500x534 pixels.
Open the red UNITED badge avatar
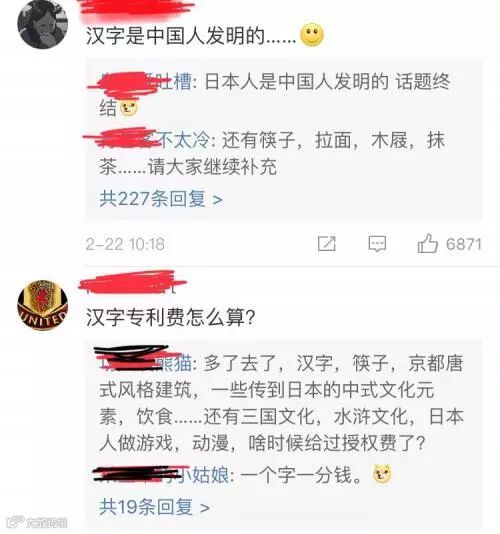coord(43,305)
